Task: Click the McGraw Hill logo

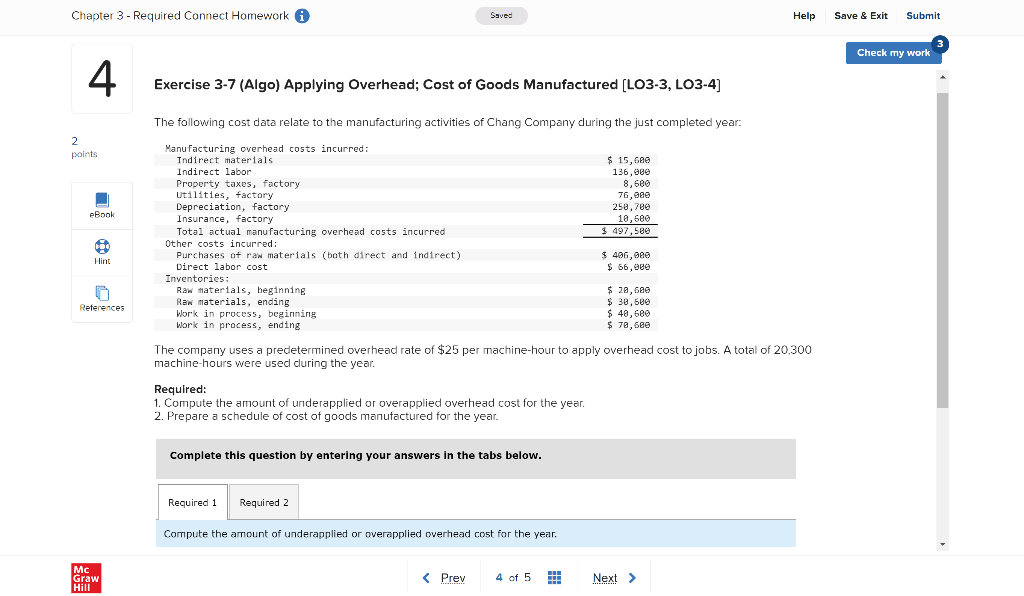Action: pyautogui.click(x=85, y=577)
